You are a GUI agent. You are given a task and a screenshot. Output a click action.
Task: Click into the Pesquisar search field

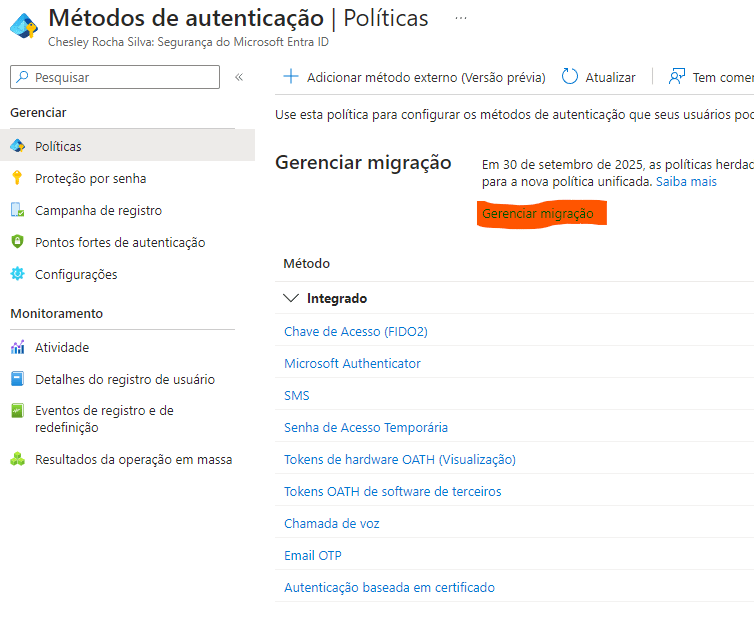pos(120,77)
